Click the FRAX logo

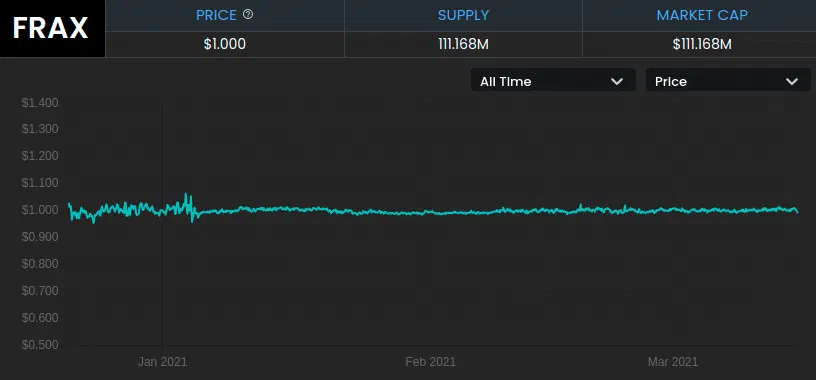[52, 28]
